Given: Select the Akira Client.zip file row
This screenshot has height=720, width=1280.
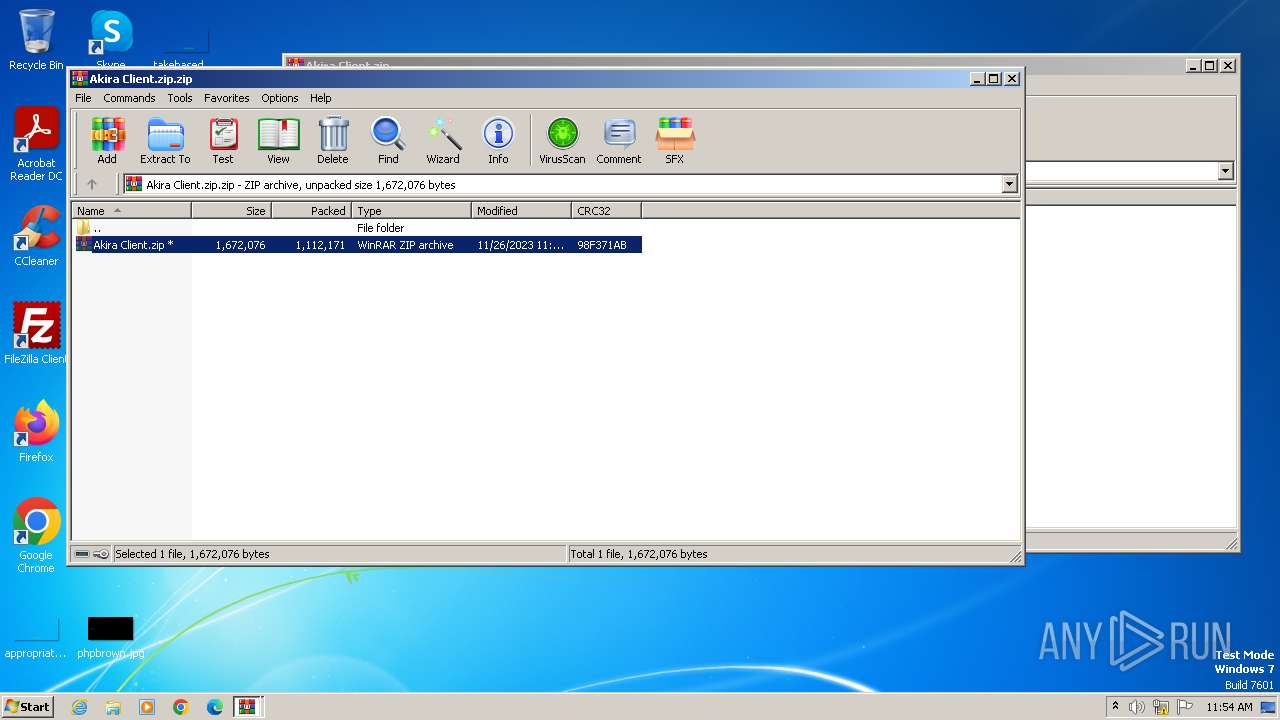Looking at the screenshot, I should 357,245.
